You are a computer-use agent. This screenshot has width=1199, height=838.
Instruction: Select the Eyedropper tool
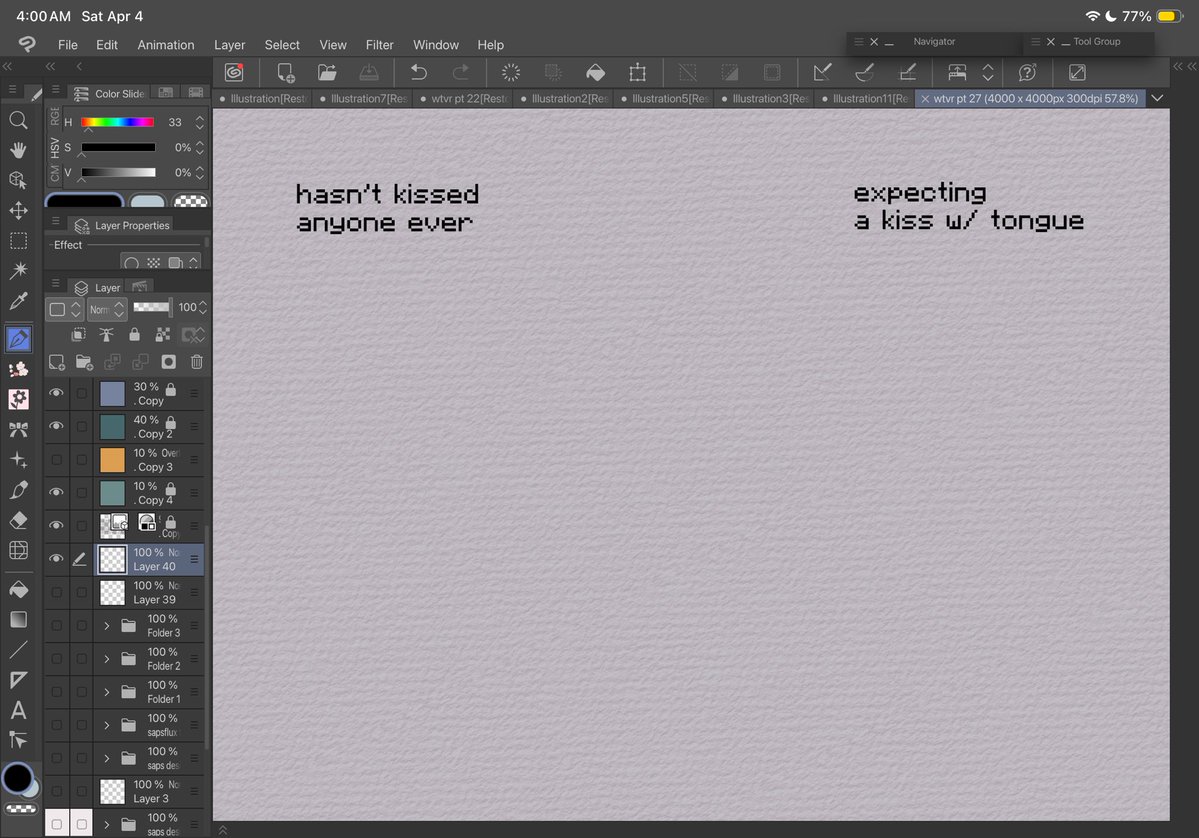coord(18,300)
